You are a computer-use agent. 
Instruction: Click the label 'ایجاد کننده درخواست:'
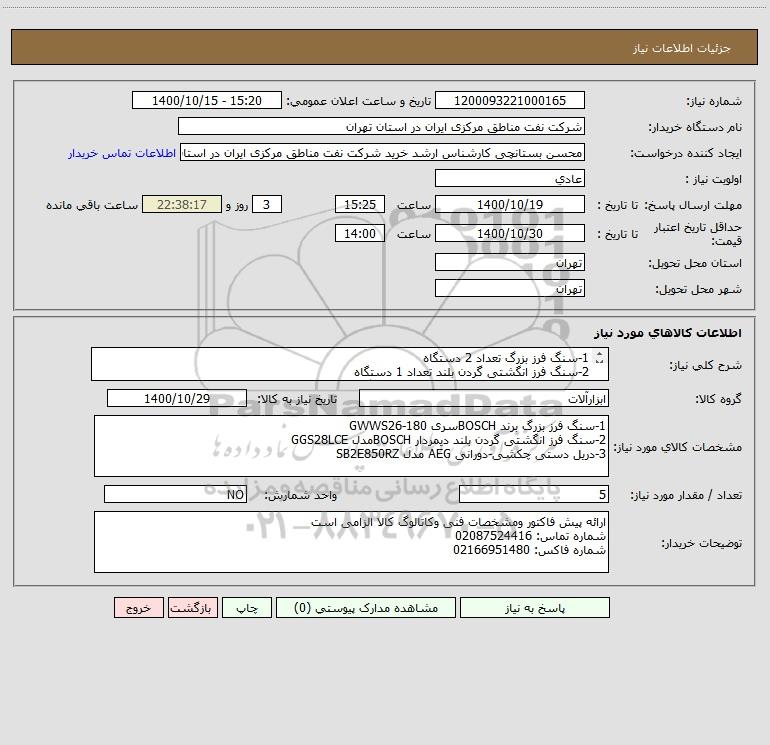click(686, 153)
